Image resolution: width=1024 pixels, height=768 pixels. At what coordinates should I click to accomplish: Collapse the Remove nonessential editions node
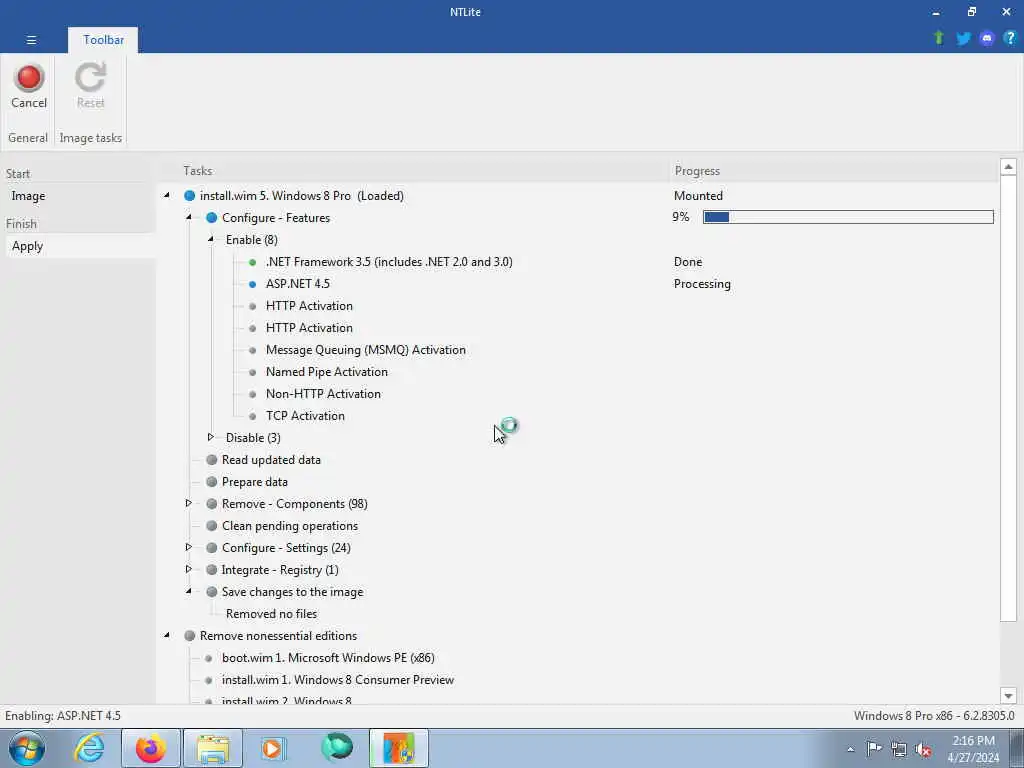[167, 635]
